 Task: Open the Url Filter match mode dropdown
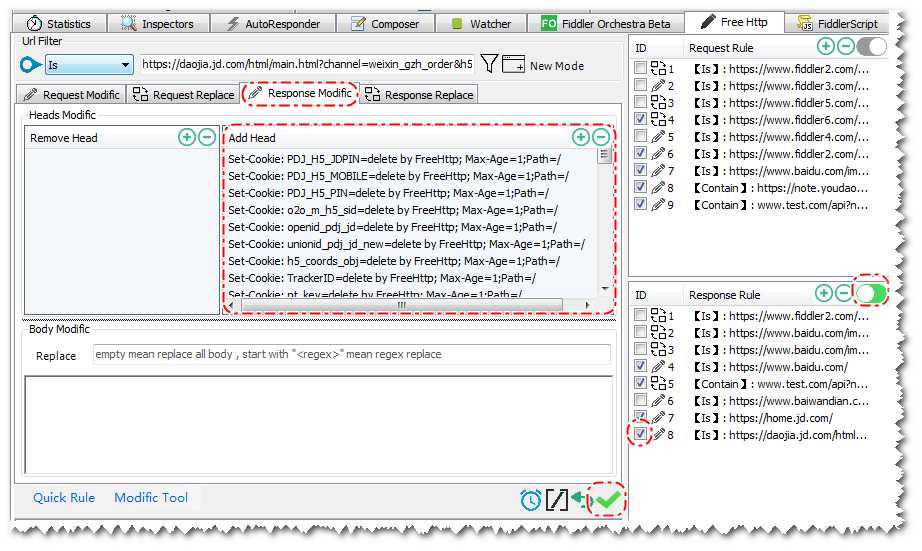(x=89, y=65)
